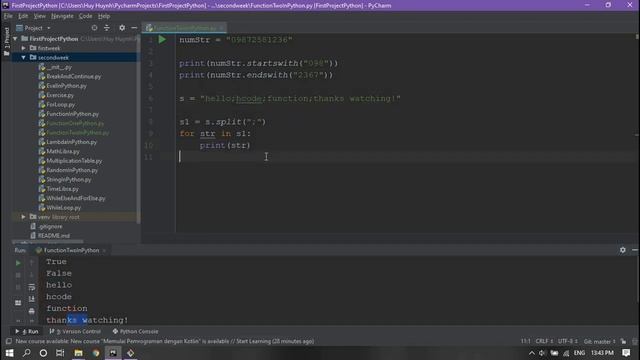The height and width of the screenshot is (360, 640).
Task: Click the down-arrow stack trace icon in Run panel
Action: coord(31,275)
